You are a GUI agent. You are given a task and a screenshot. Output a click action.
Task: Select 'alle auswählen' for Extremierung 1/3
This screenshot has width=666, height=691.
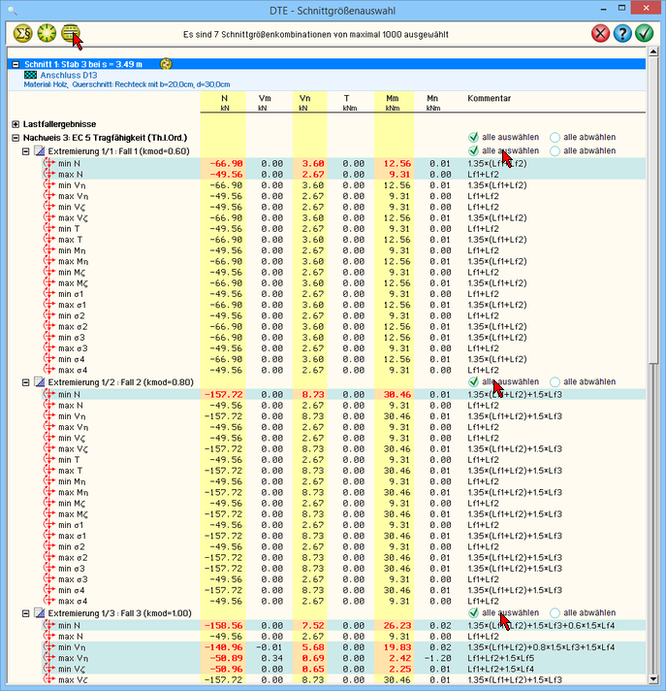click(472, 613)
